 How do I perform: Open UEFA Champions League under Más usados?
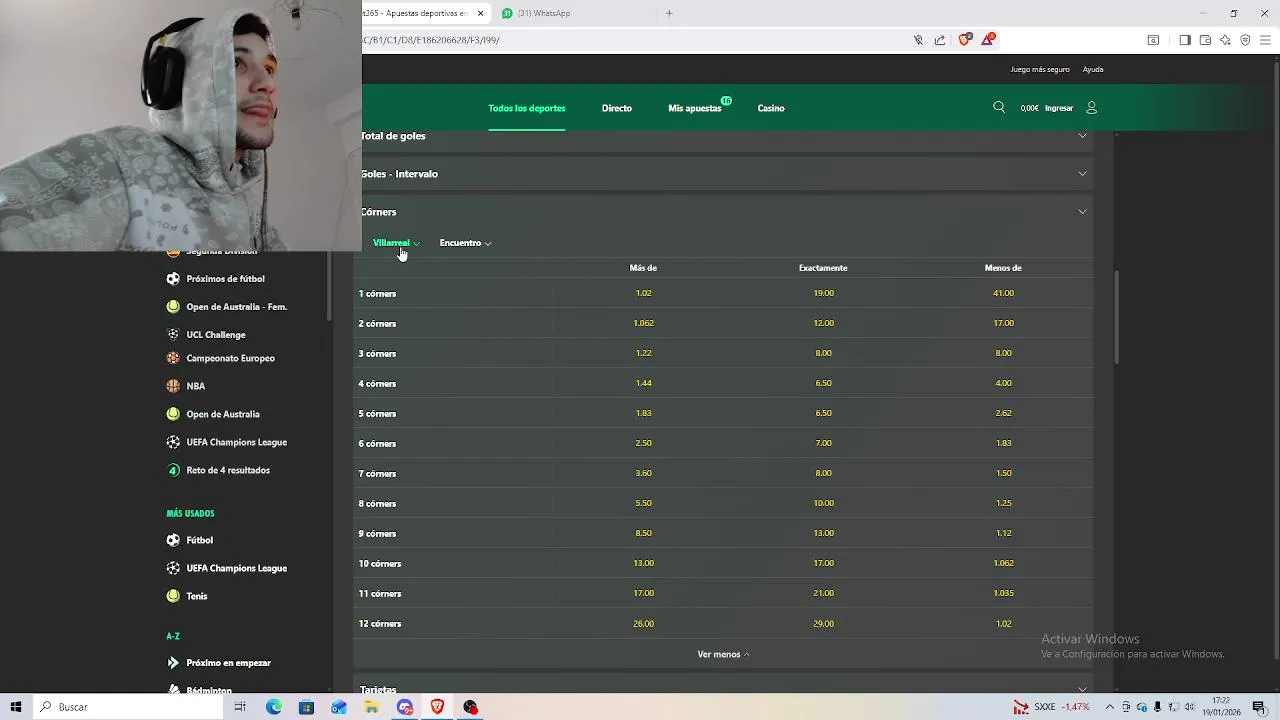coord(237,568)
